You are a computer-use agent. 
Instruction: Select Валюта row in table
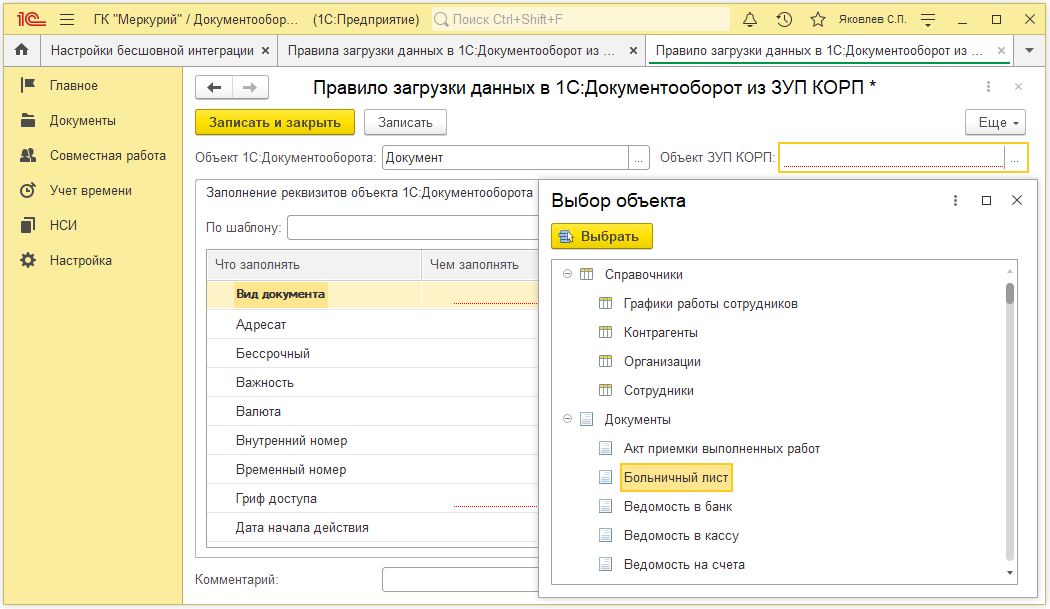[372, 411]
